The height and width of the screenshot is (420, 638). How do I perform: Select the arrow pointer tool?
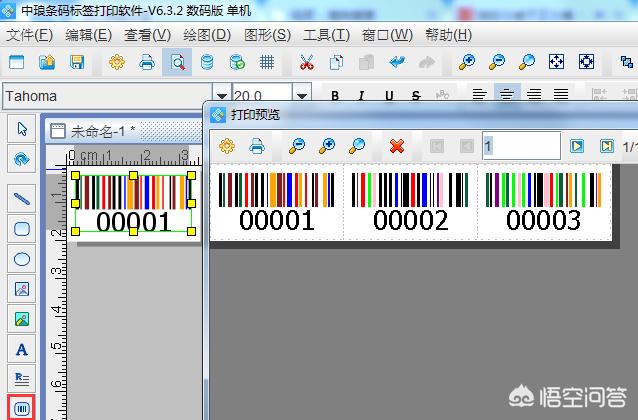[x=22, y=129]
